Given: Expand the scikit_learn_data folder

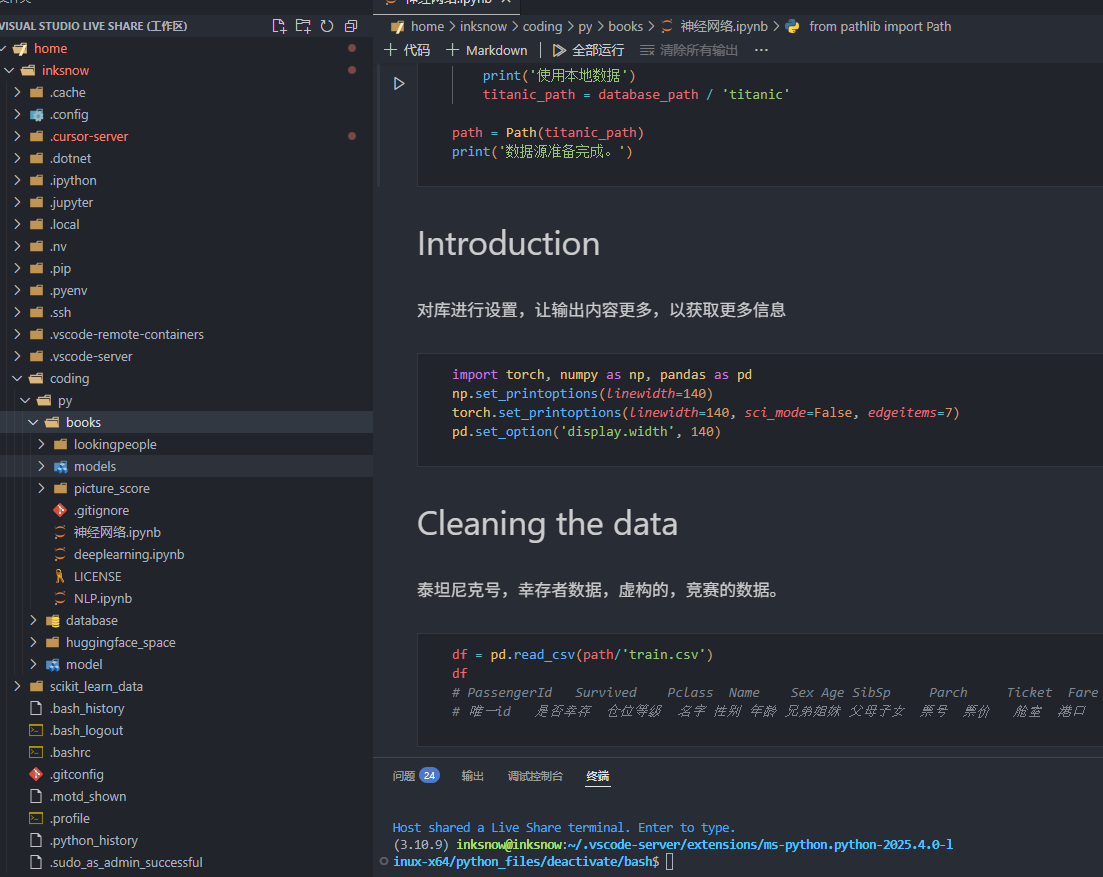Looking at the screenshot, I should (18, 686).
